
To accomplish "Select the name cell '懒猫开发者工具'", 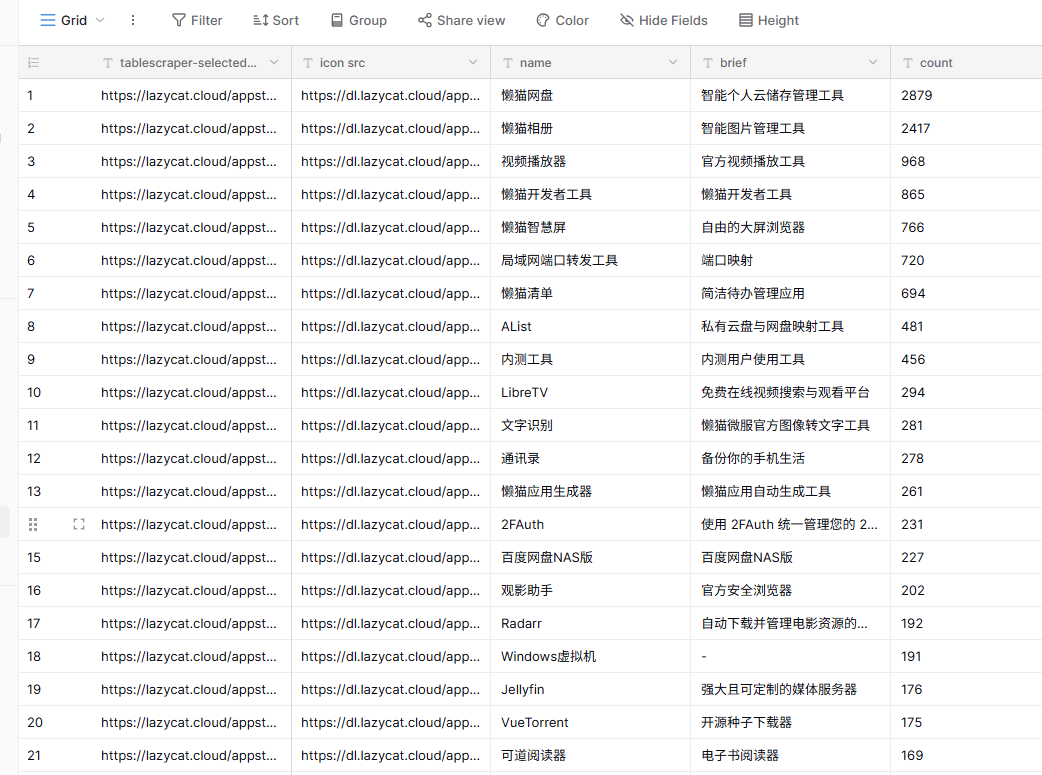I will point(591,195).
